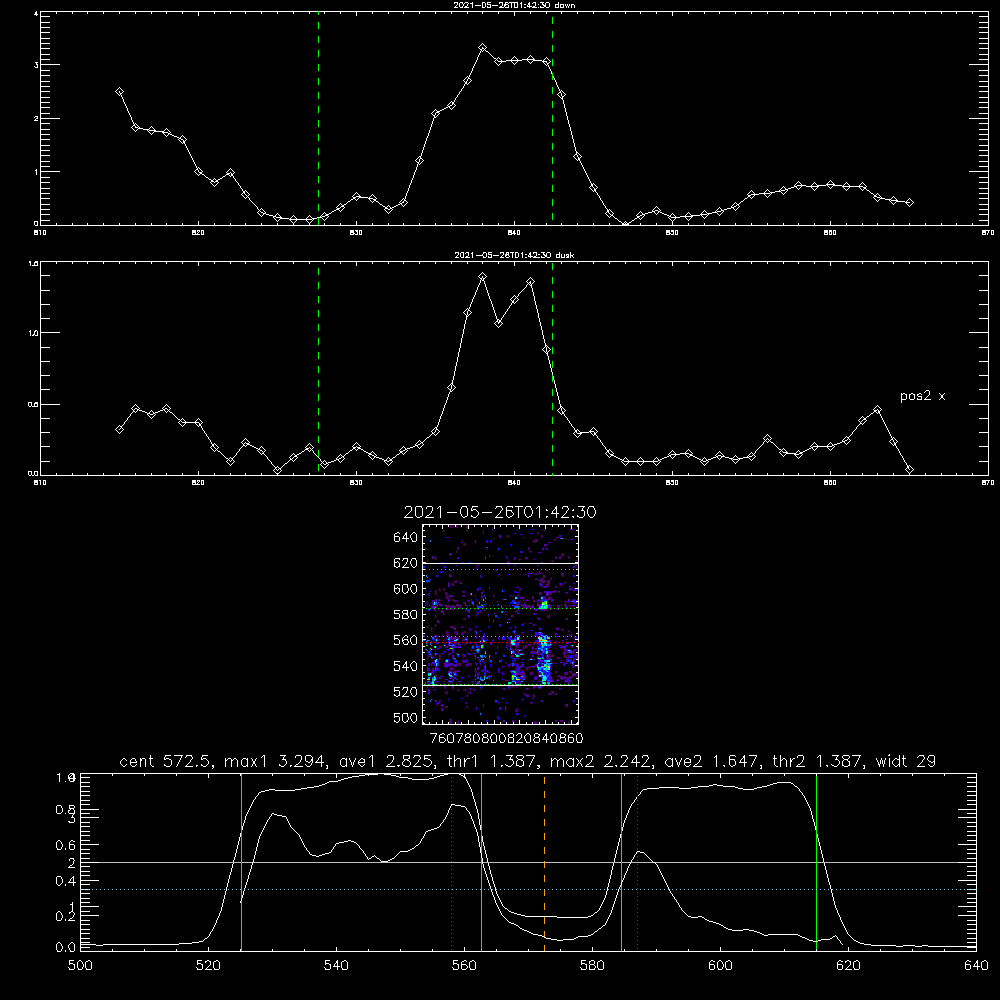Click the '500' x-axis label of bottom plot
This screenshot has height=1000, width=1000.
[x=80, y=966]
